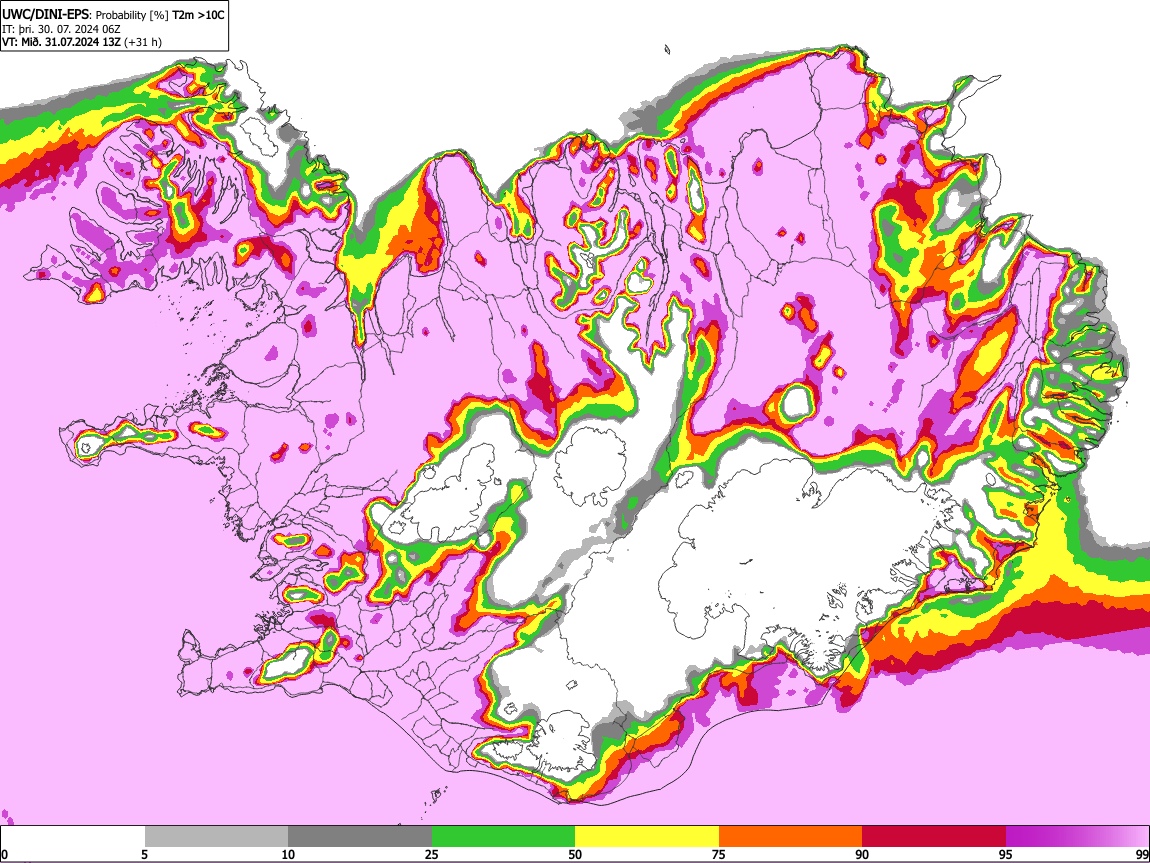
Task: Click the light gray 5-10 legend swatch
Action: 216,837
